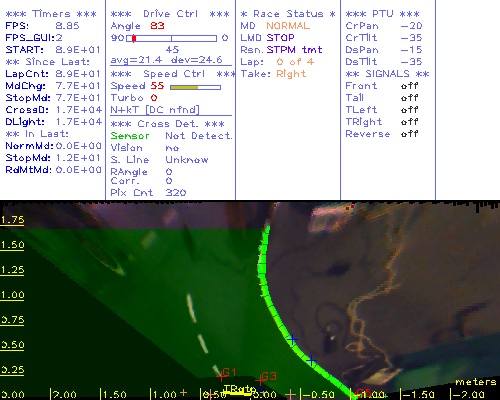Toggle the Tail signal off value
This screenshot has height=400, width=500.
[409, 98]
